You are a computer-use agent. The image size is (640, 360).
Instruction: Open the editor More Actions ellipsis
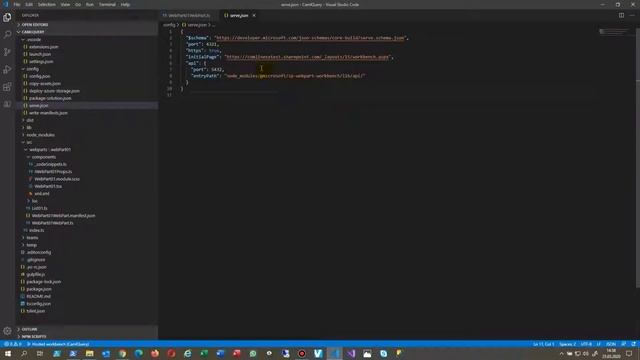coord(632,15)
